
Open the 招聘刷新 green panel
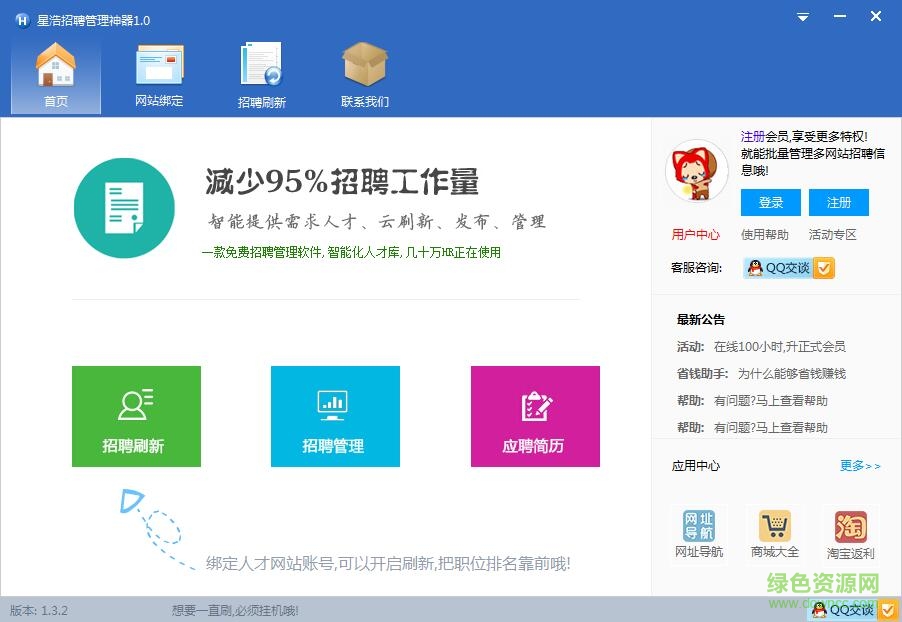(x=136, y=416)
